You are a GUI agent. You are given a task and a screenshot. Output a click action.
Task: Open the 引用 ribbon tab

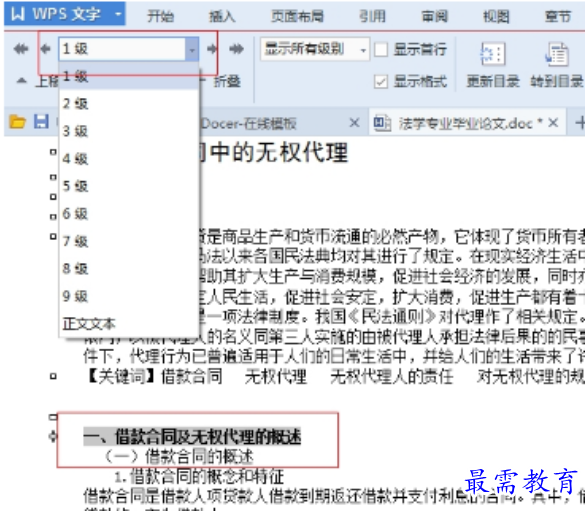tap(372, 16)
